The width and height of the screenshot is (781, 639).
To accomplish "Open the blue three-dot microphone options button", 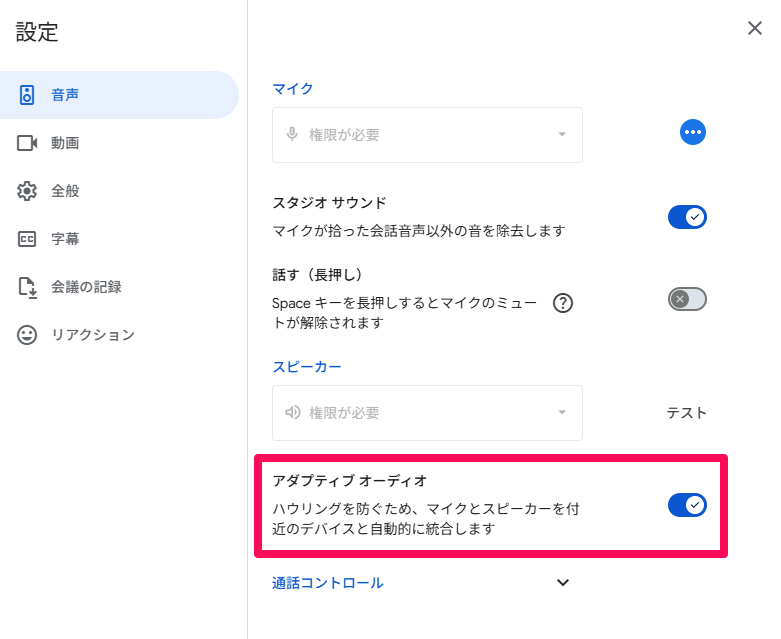I will click(x=693, y=132).
